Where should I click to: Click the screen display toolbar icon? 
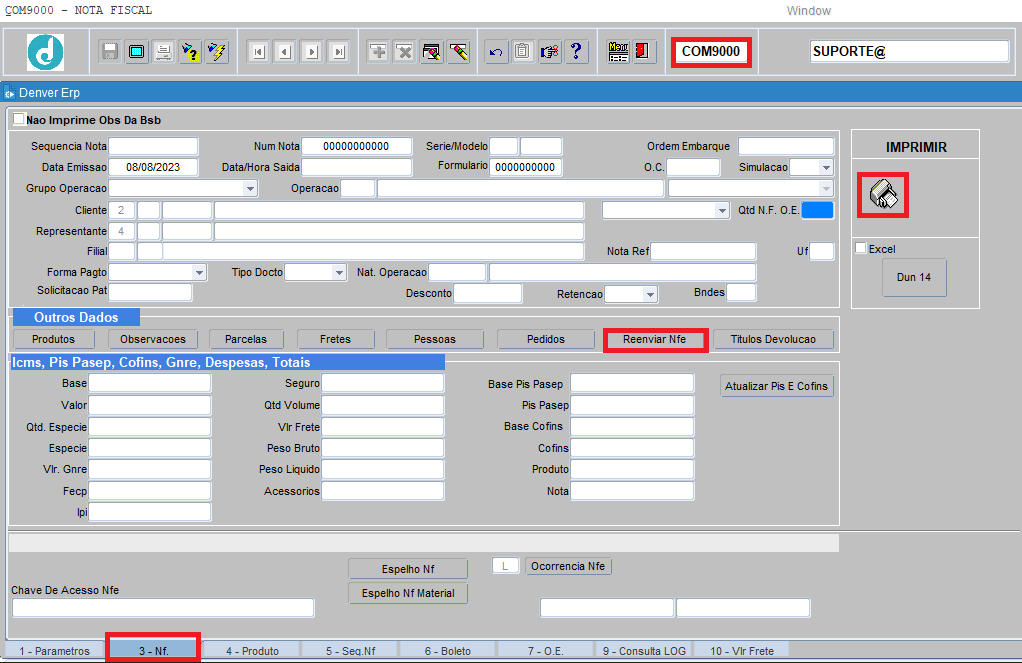tap(137, 52)
